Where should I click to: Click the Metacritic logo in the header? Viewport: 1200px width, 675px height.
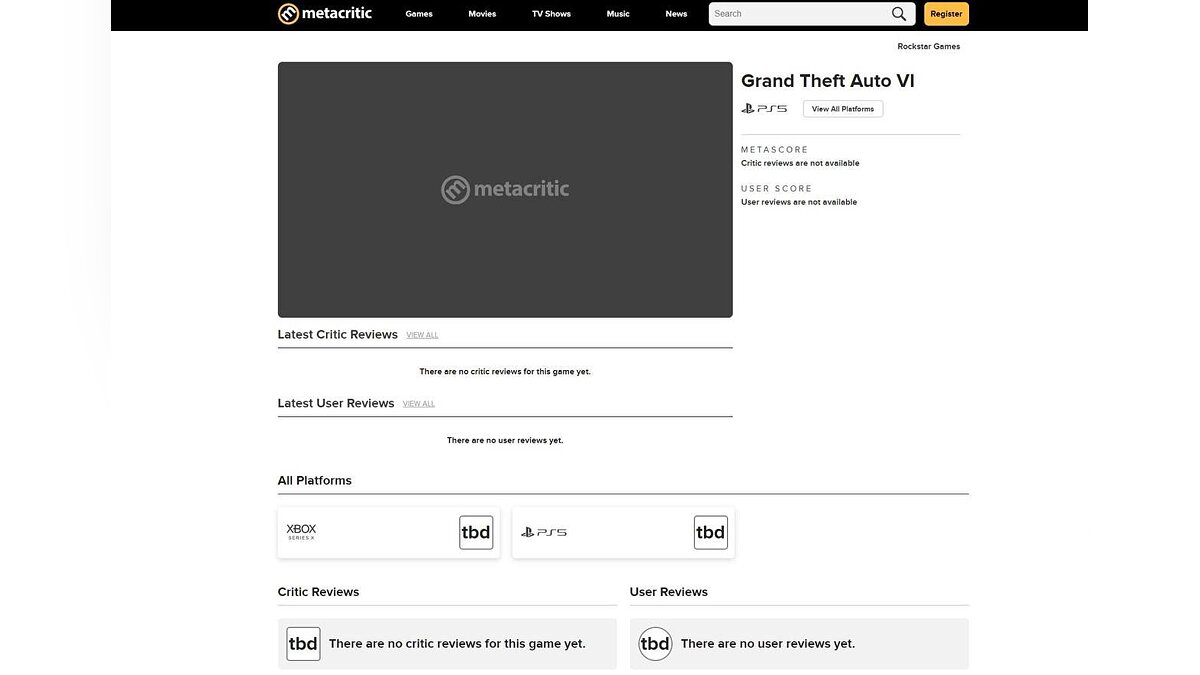coord(324,14)
